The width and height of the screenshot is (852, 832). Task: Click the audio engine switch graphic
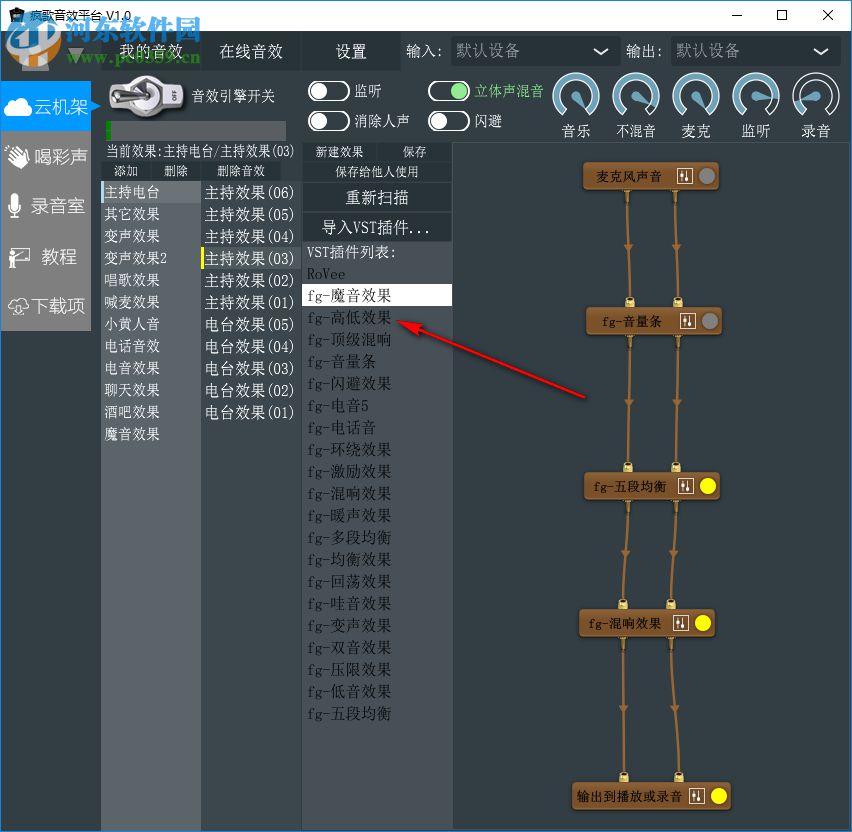(143, 96)
